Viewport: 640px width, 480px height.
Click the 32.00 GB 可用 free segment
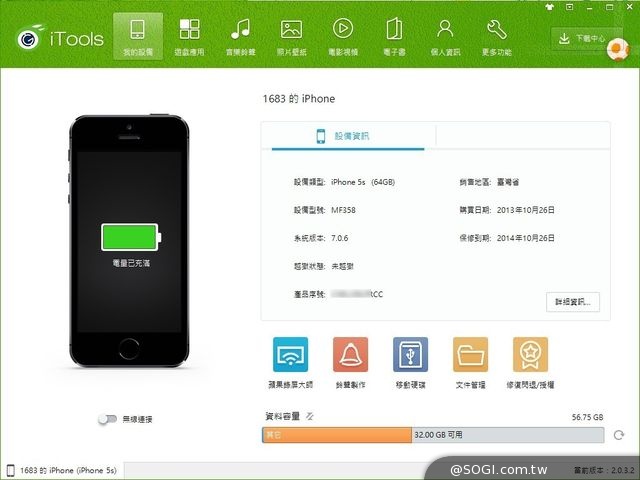click(508, 435)
